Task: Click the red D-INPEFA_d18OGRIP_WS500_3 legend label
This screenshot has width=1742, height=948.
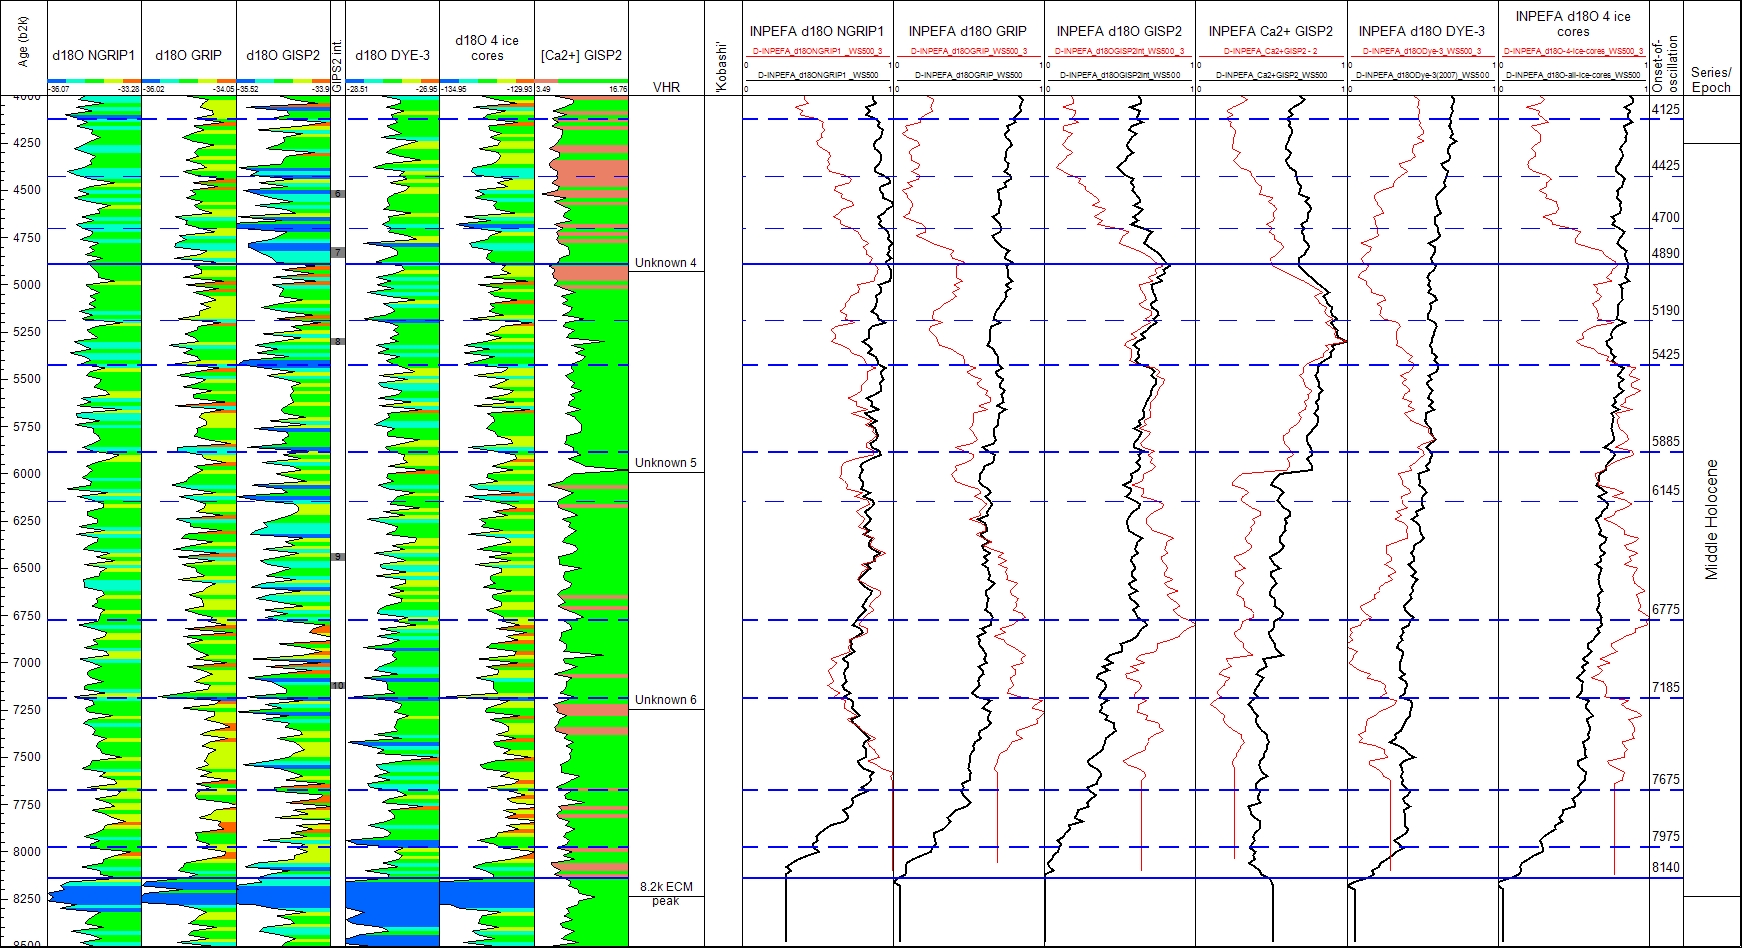Action: 968,51
